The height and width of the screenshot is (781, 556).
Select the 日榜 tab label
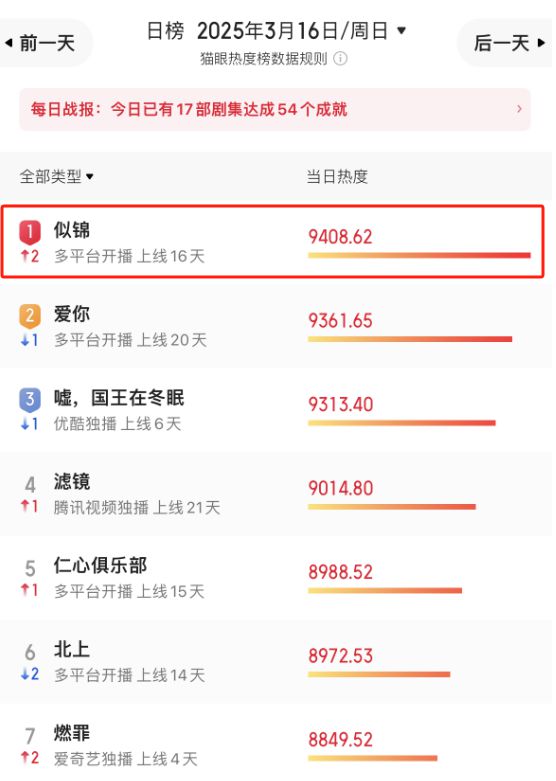point(166,31)
